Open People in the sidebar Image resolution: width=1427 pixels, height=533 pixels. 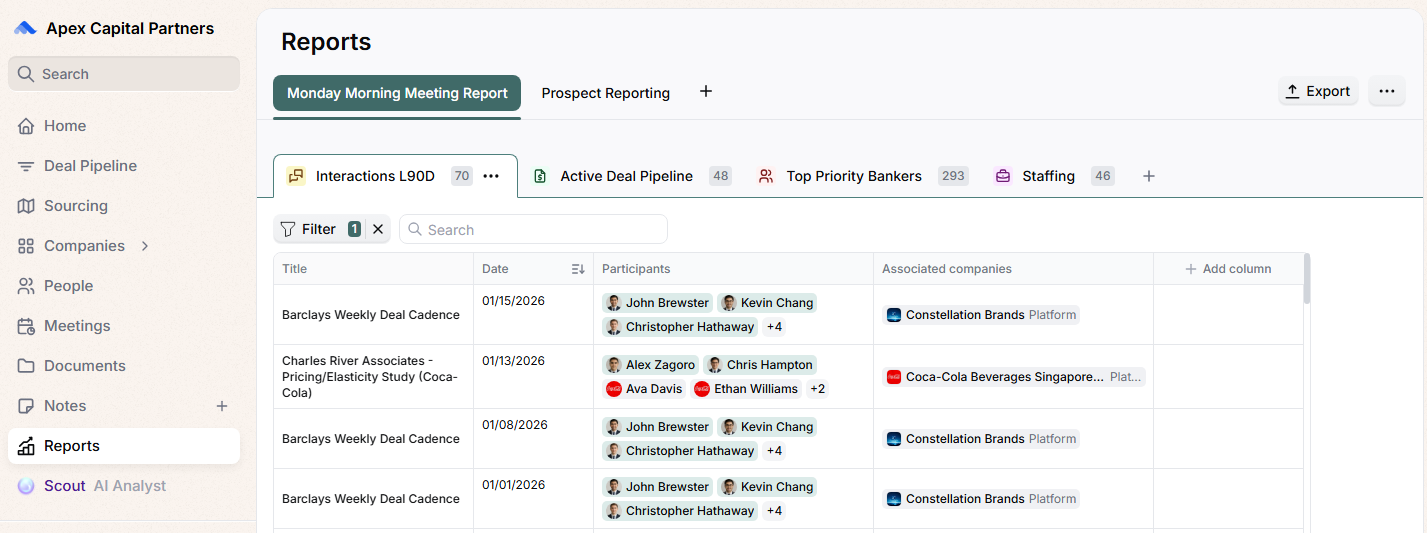pyautogui.click(x=124, y=286)
